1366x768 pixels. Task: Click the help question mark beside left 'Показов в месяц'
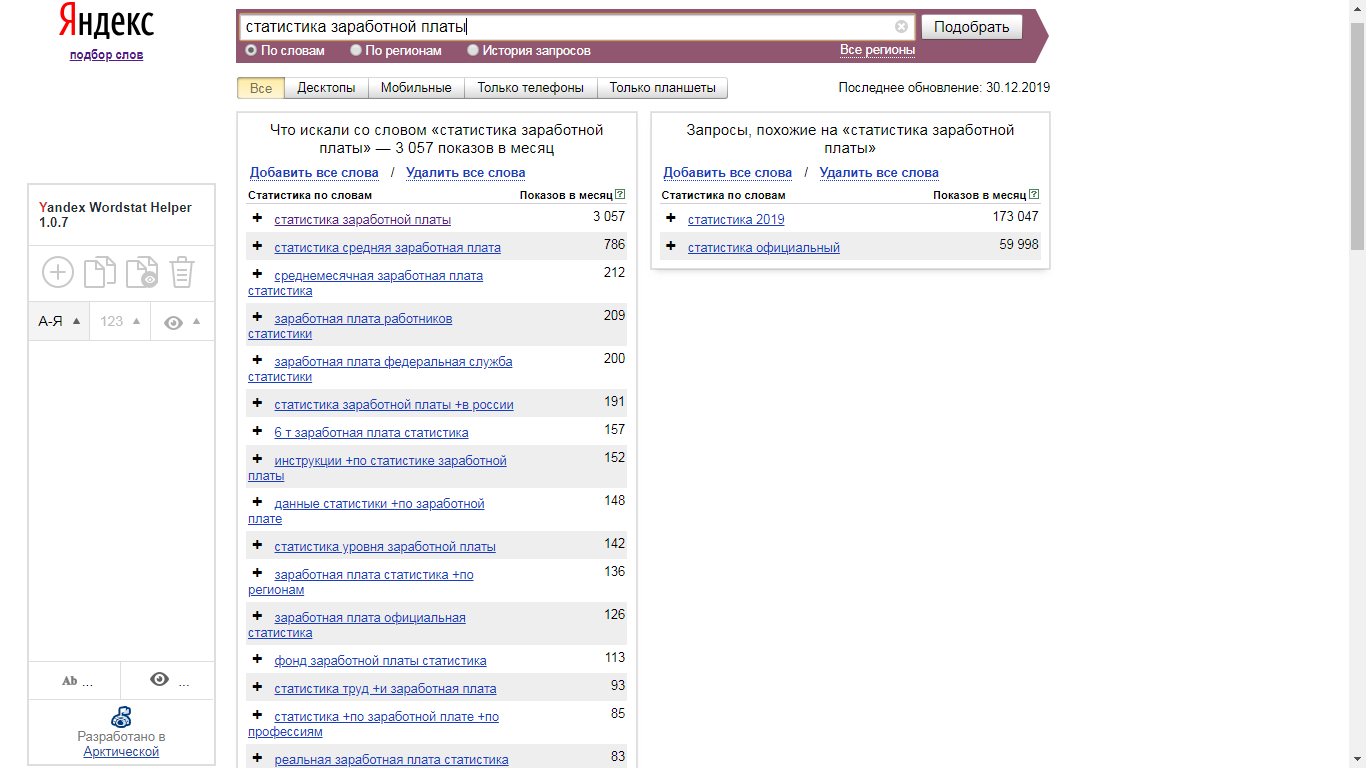pos(620,195)
